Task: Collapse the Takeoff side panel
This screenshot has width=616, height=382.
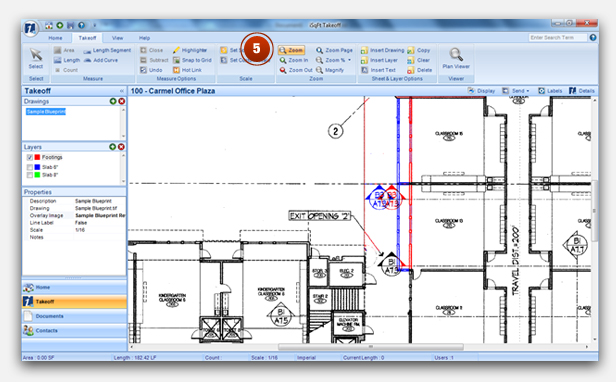Action: pos(122,91)
